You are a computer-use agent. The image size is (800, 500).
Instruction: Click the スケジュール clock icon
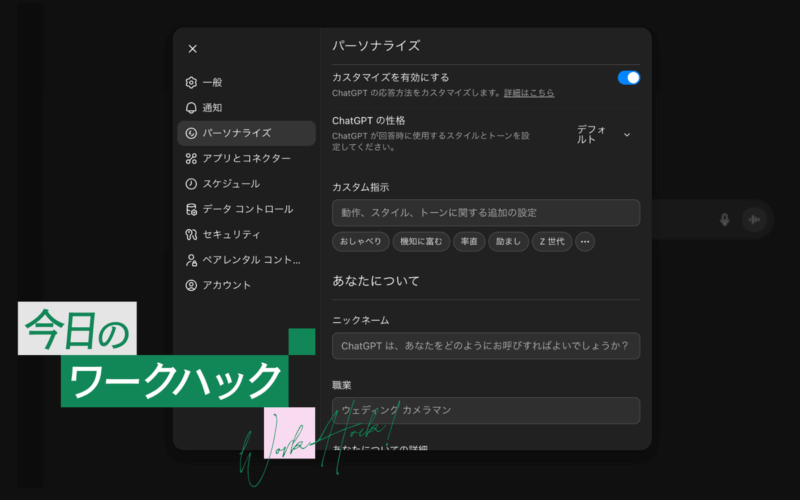[x=191, y=184]
